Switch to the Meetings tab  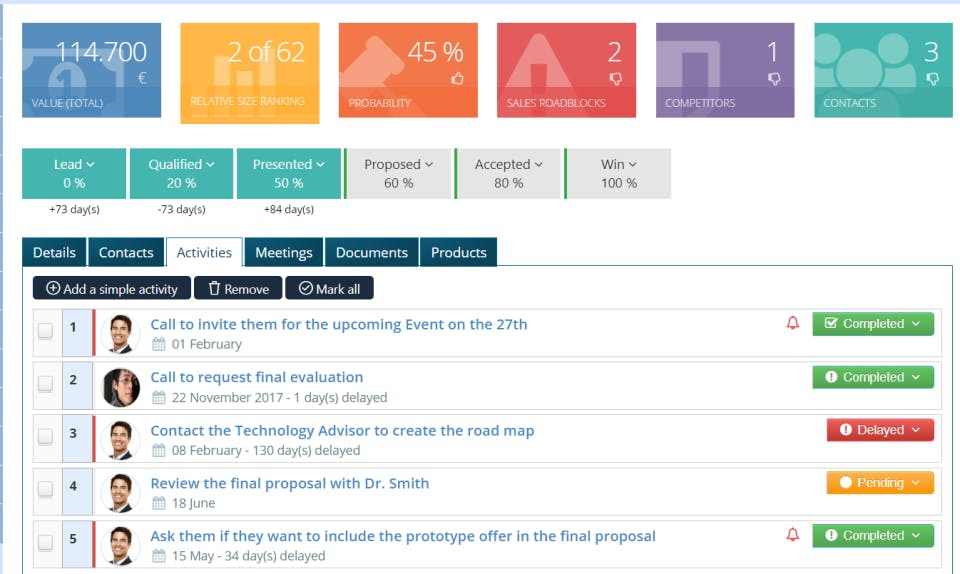284,253
